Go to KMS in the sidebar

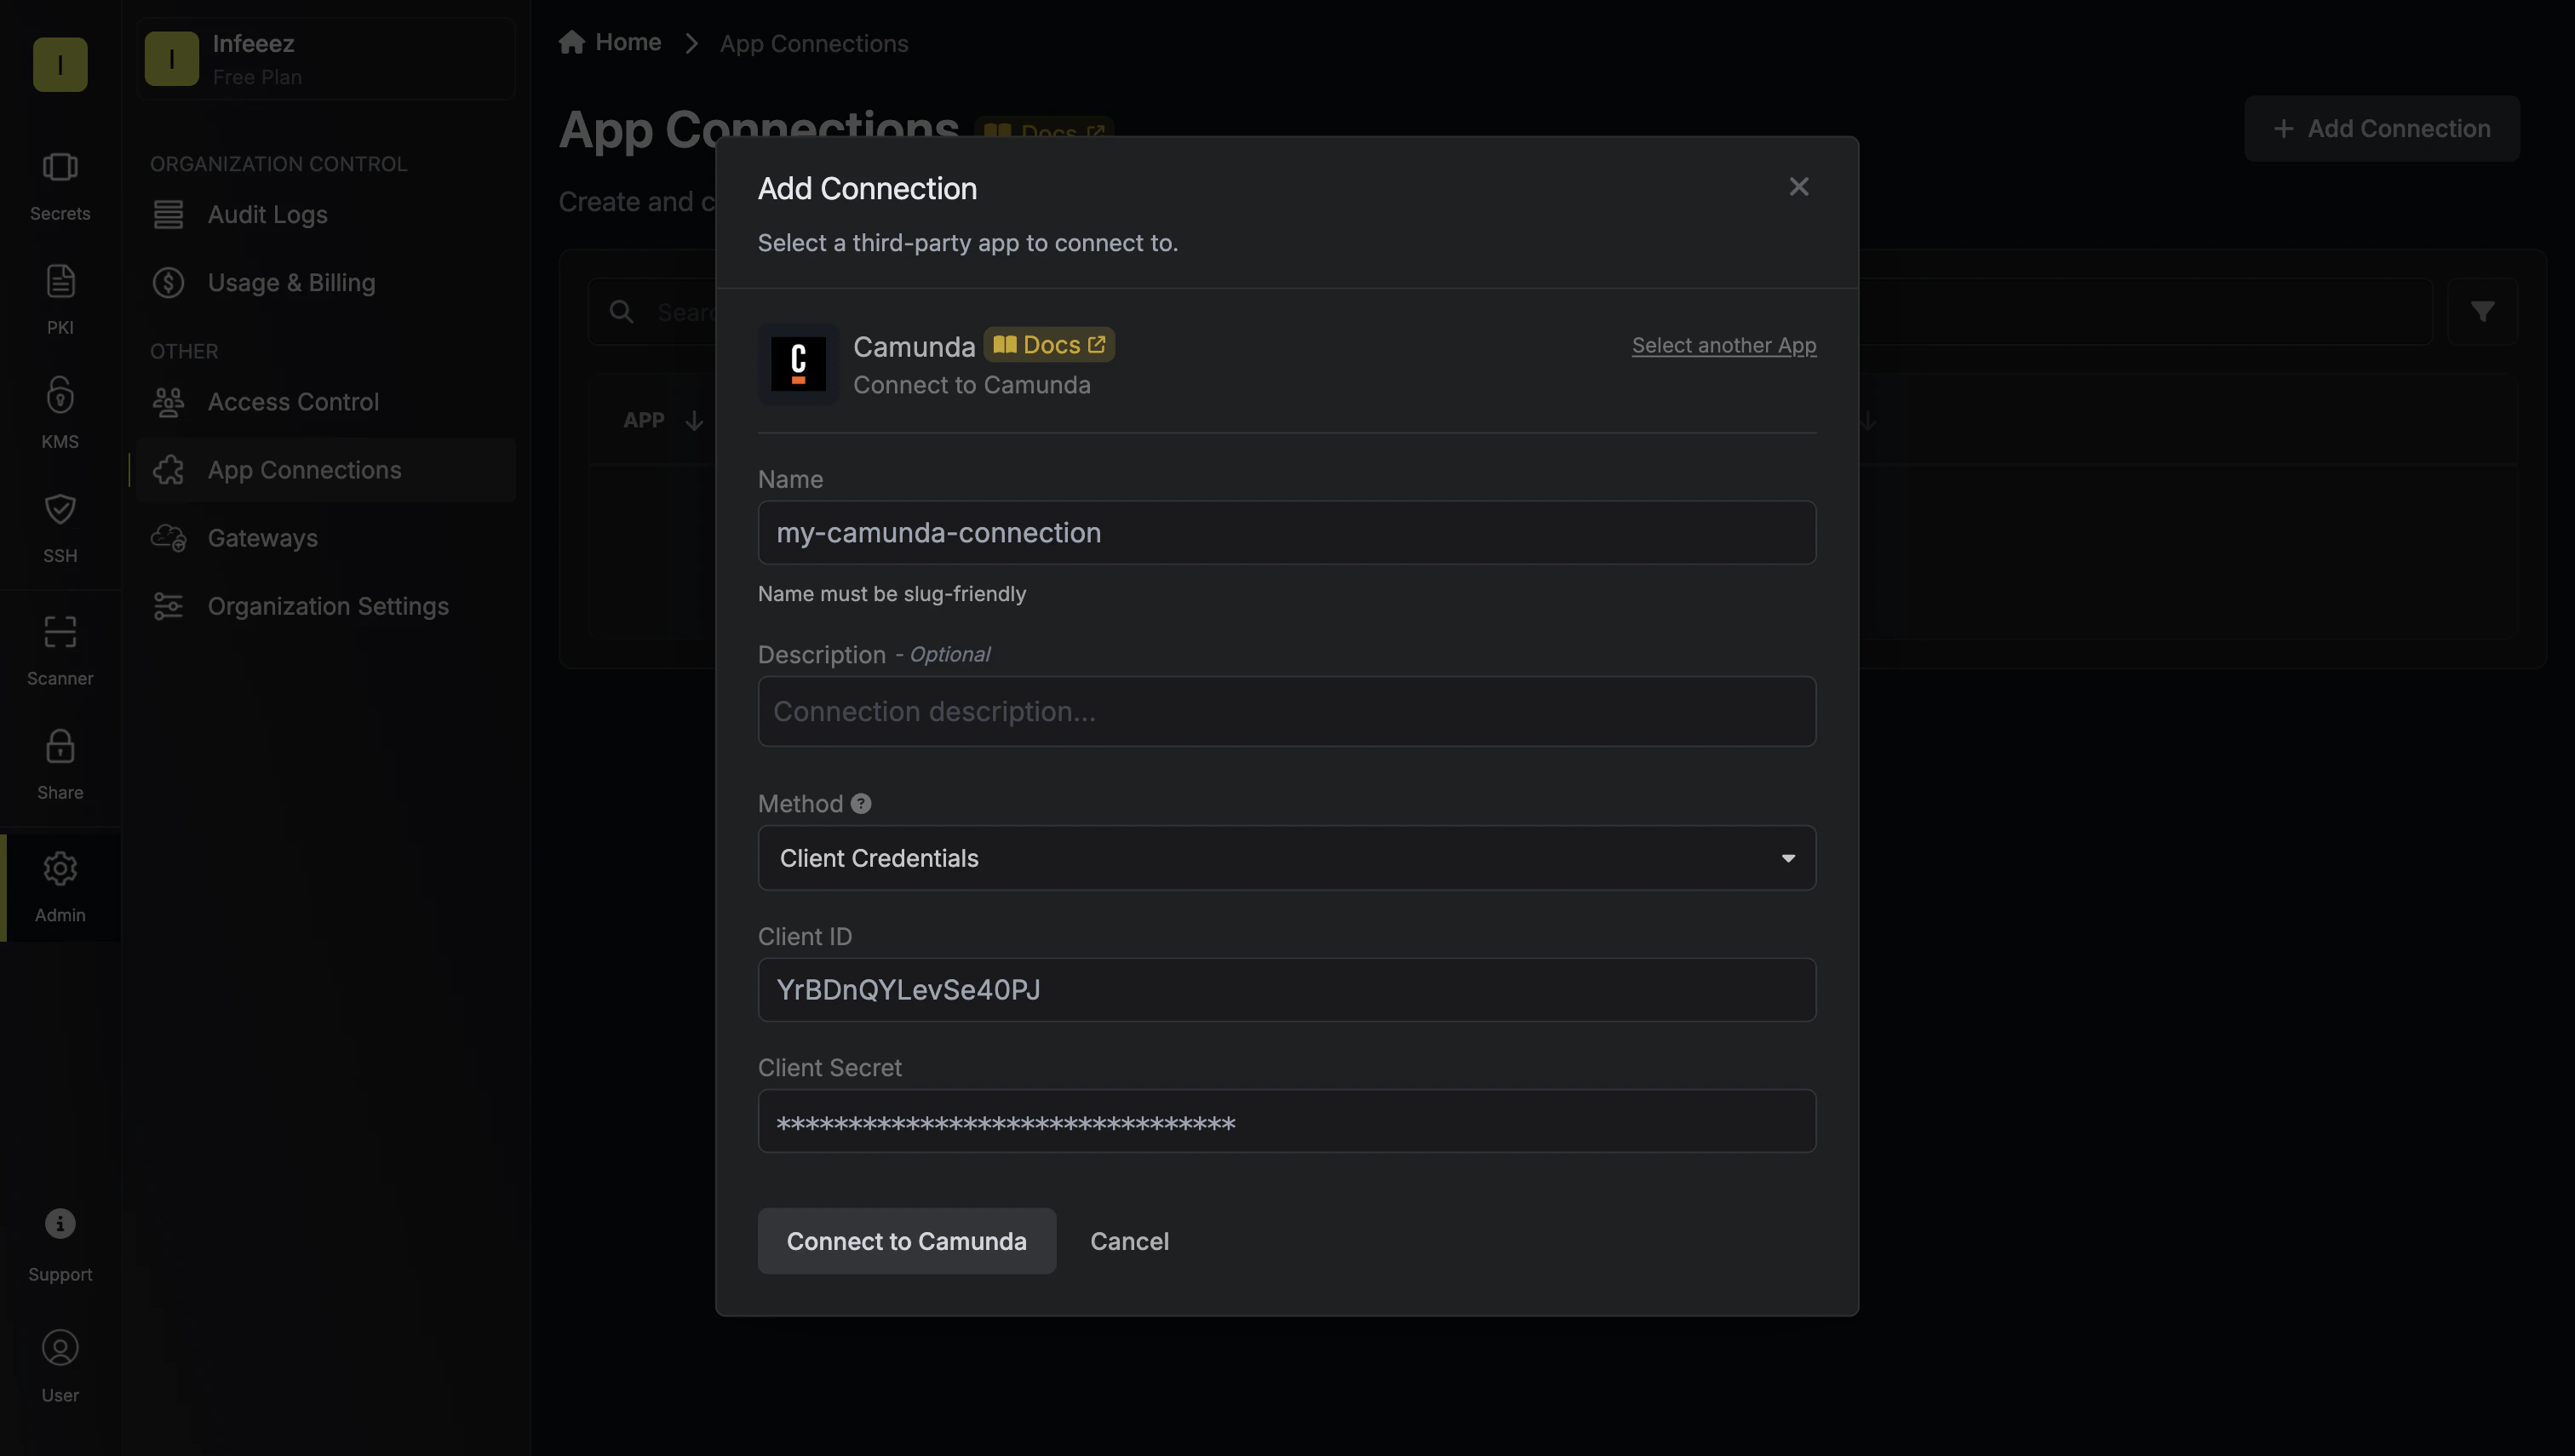pyautogui.click(x=60, y=414)
